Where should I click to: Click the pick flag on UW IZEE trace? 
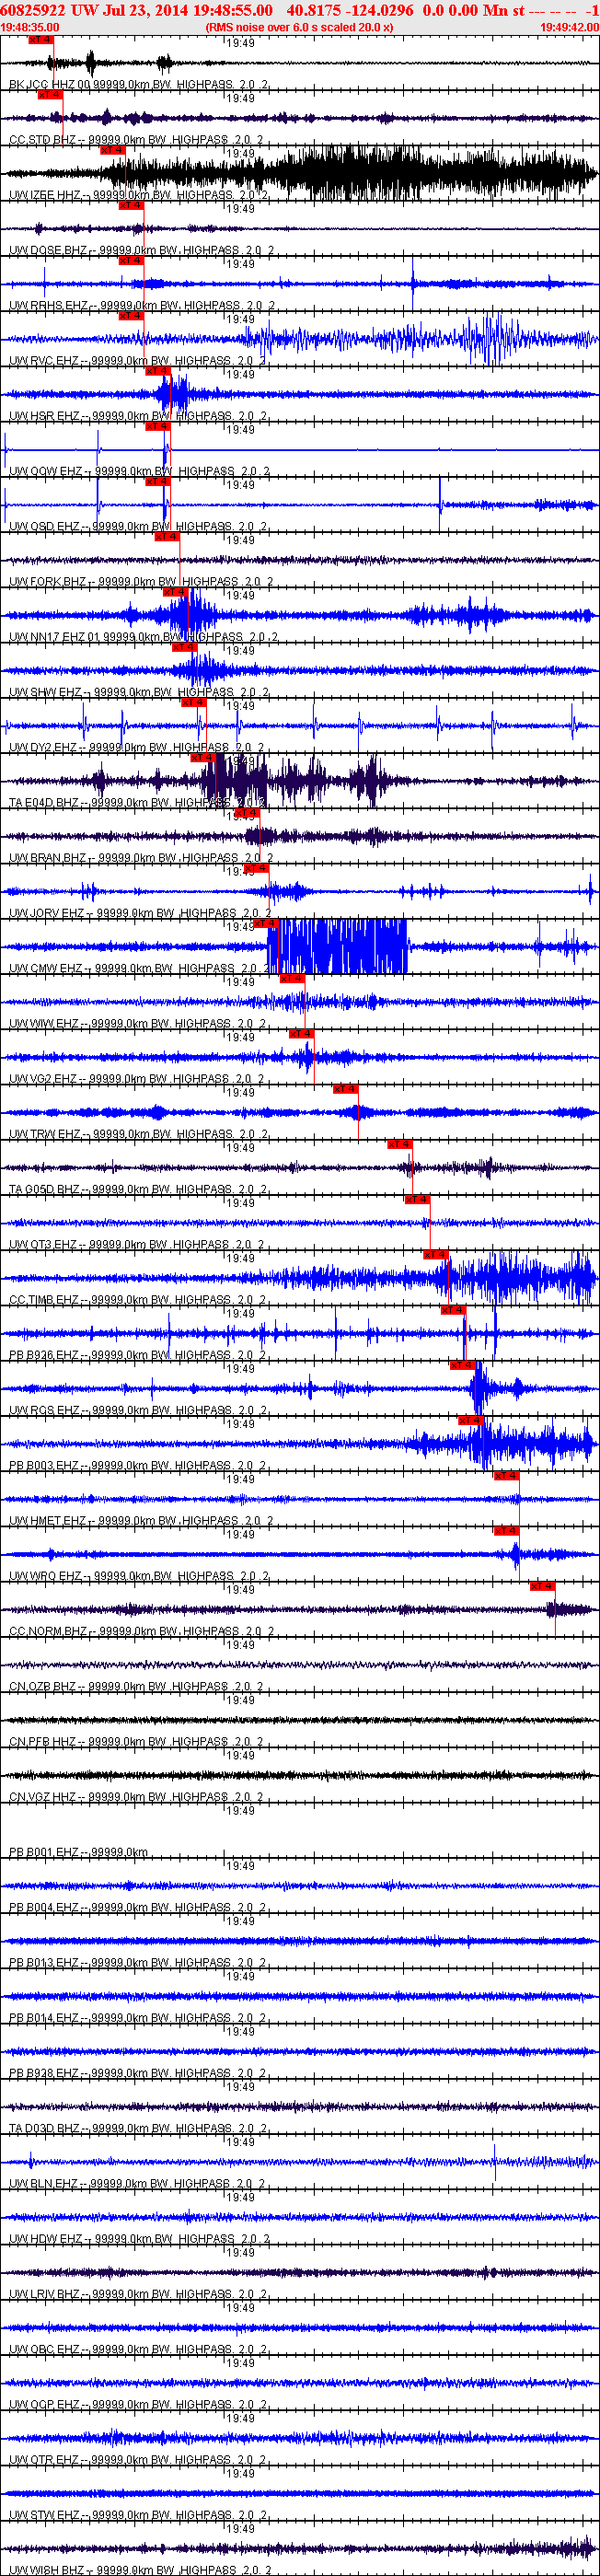pyautogui.click(x=112, y=150)
